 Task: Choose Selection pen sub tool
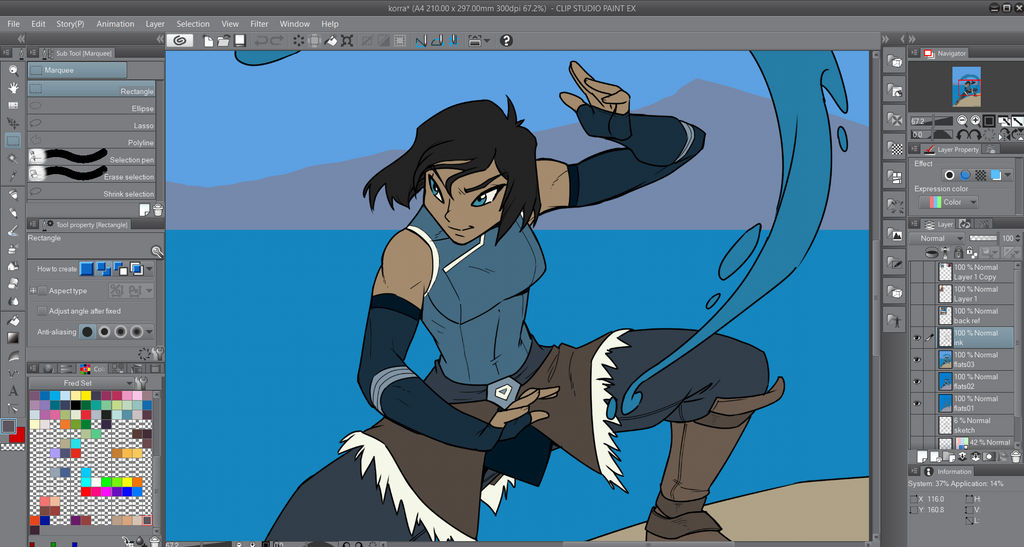click(x=91, y=158)
